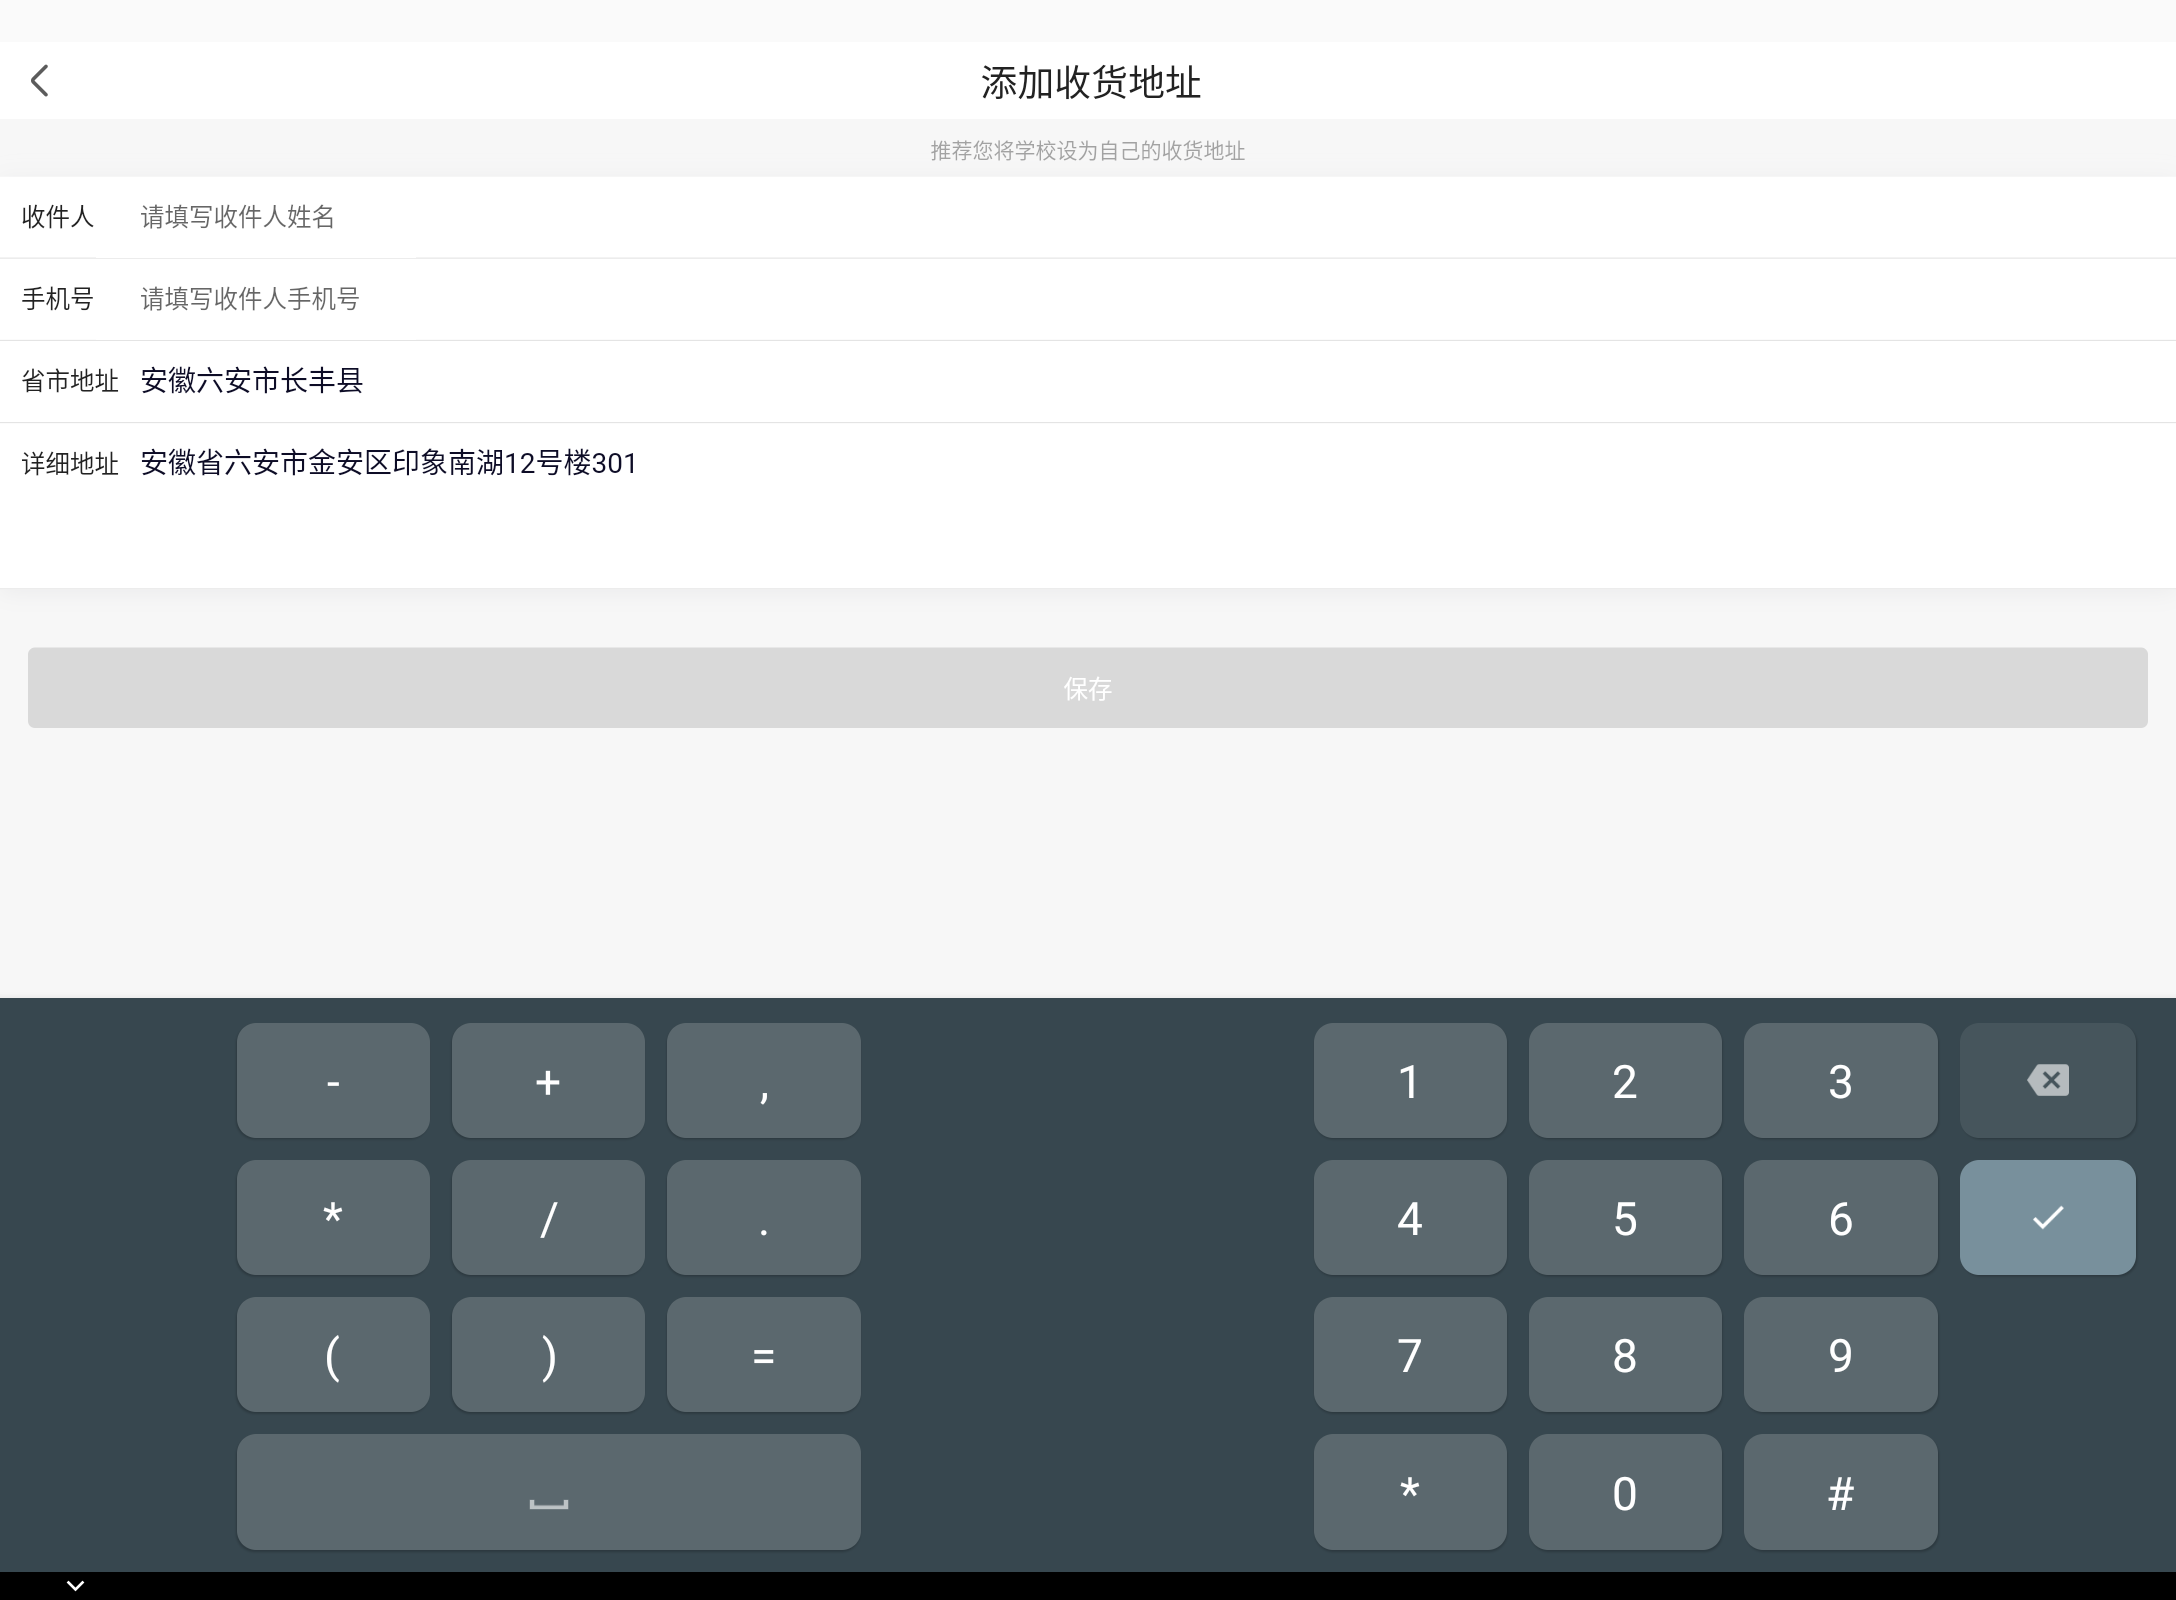Tap the equals sign key

pyautogui.click(x=764, y=1354)
